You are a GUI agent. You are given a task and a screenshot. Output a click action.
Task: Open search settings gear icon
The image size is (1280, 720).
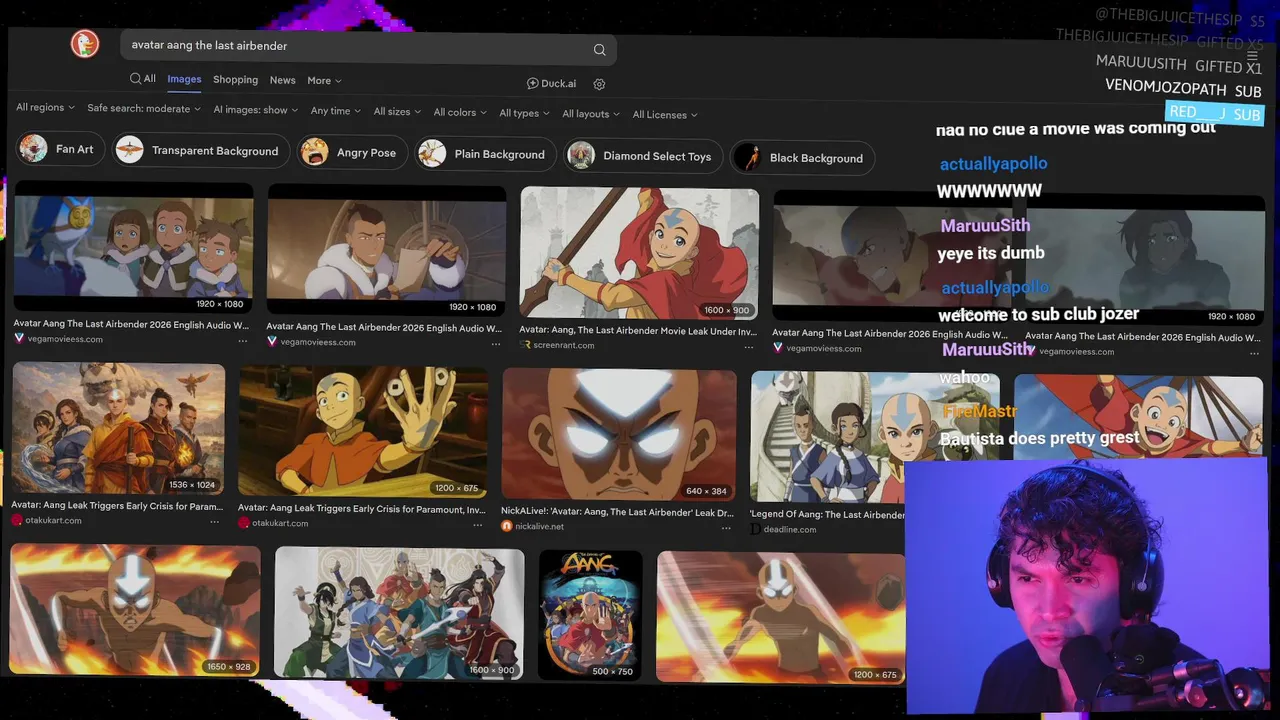point(599,84)
